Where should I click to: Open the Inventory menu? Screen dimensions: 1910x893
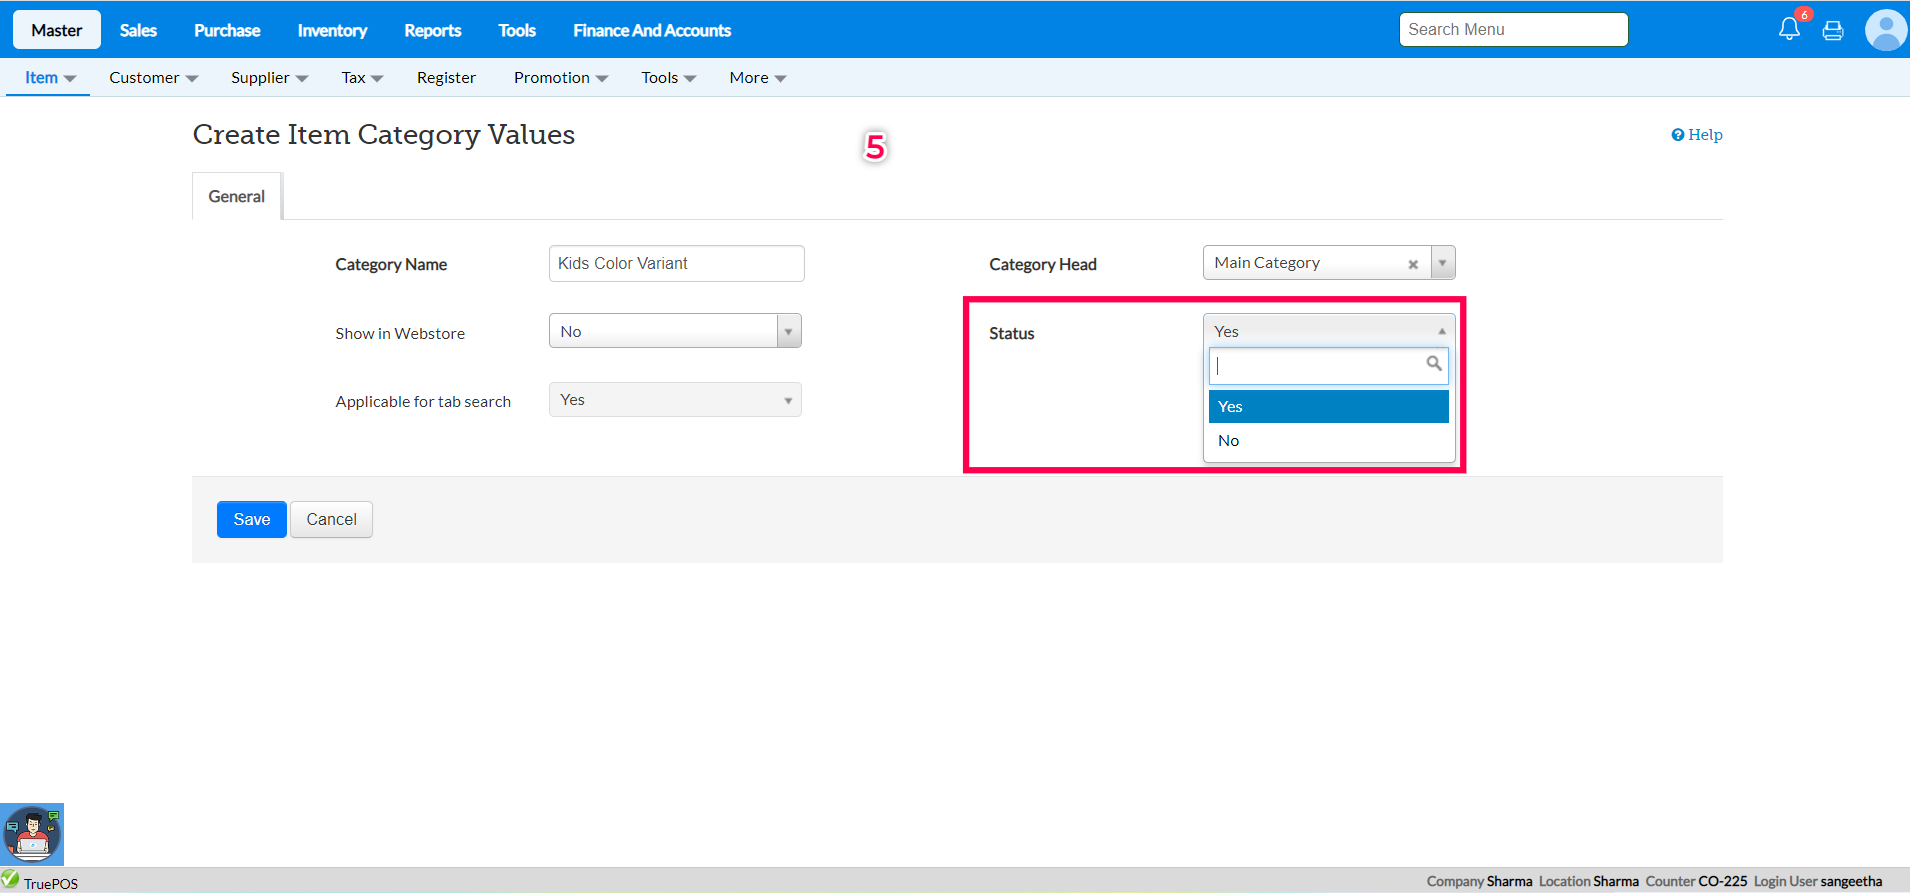[332, 30]
